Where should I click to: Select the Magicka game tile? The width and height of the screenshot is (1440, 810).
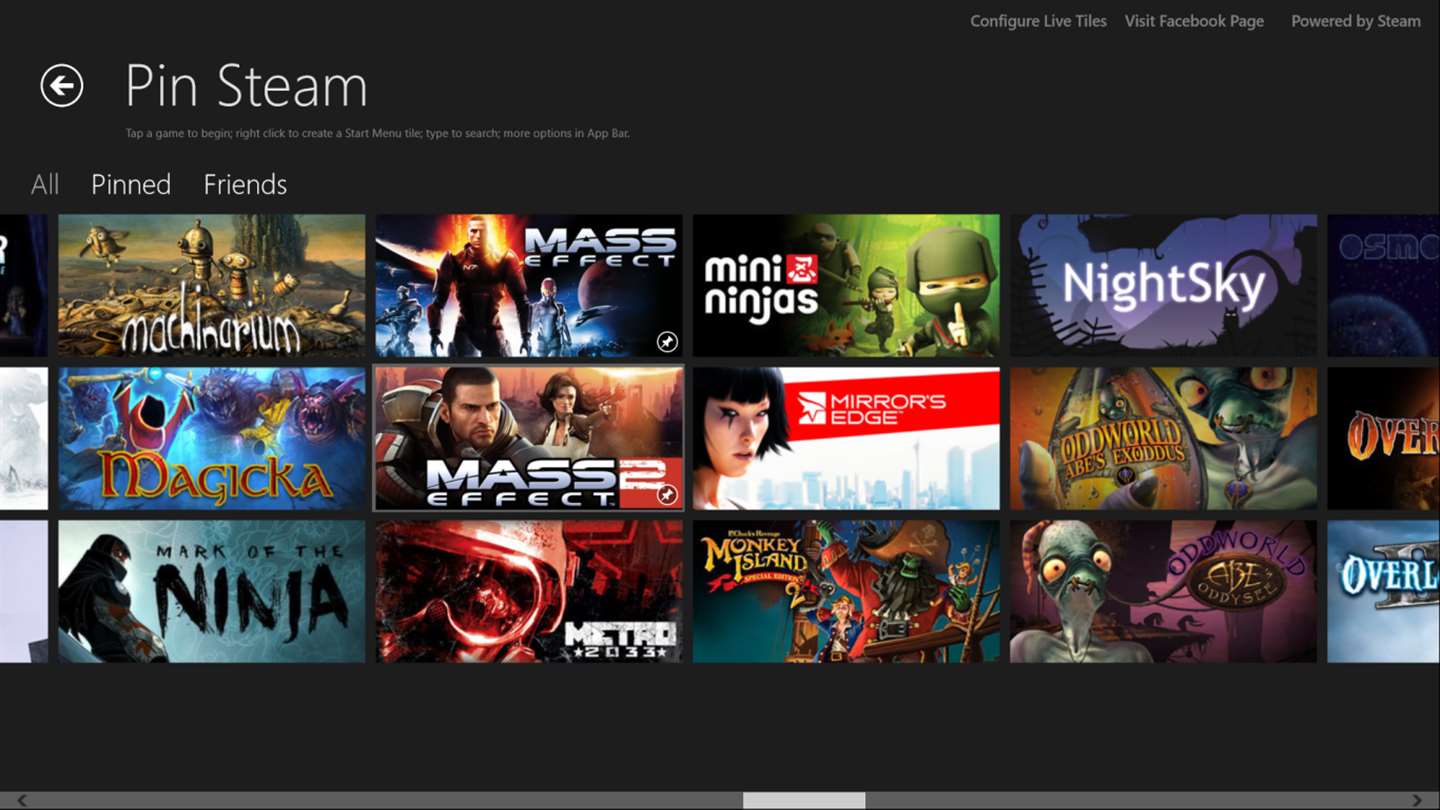pos(212,438)
